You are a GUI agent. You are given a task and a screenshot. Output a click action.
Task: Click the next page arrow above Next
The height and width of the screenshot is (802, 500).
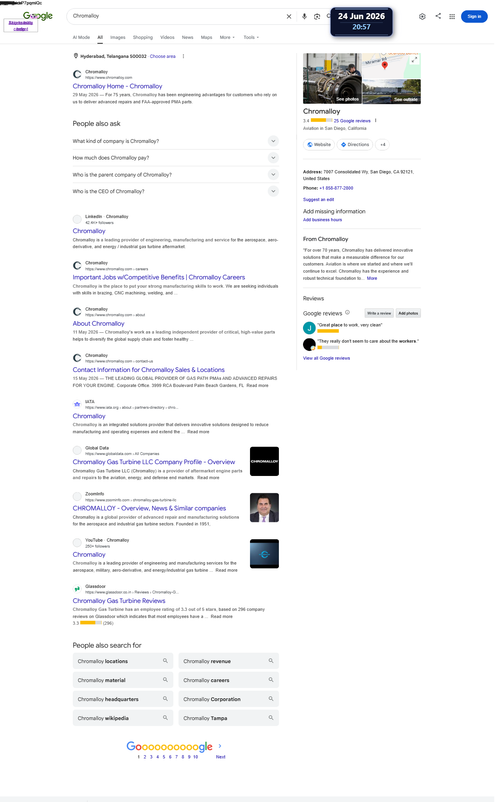tap(220, 746)
